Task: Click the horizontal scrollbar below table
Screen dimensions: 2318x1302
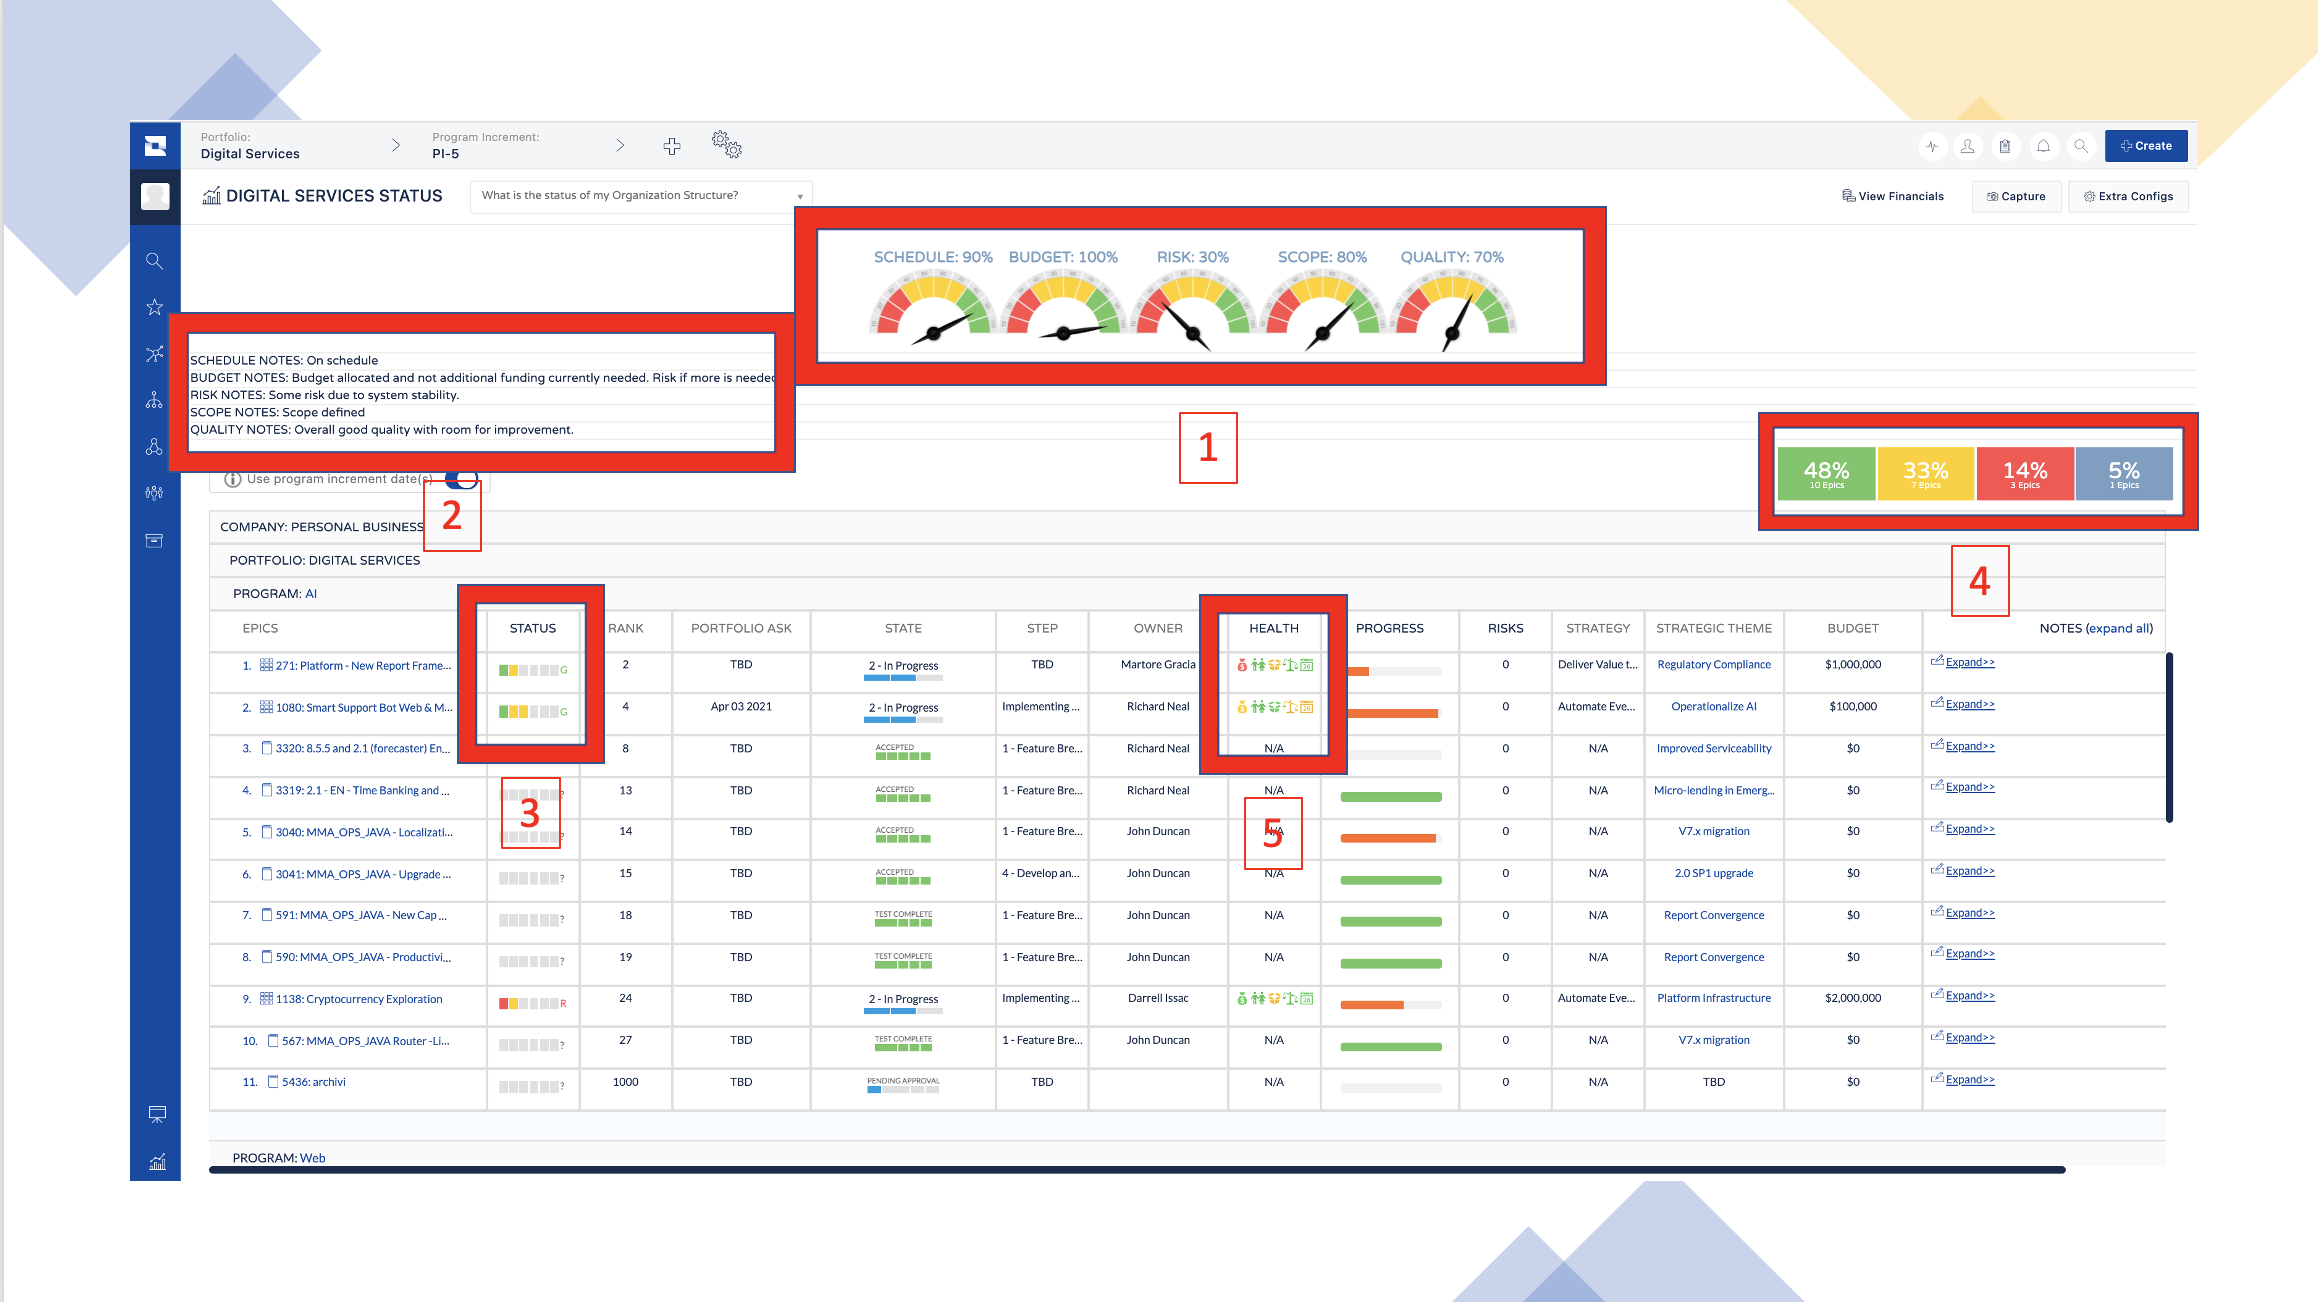Action: [1137, 1169]
